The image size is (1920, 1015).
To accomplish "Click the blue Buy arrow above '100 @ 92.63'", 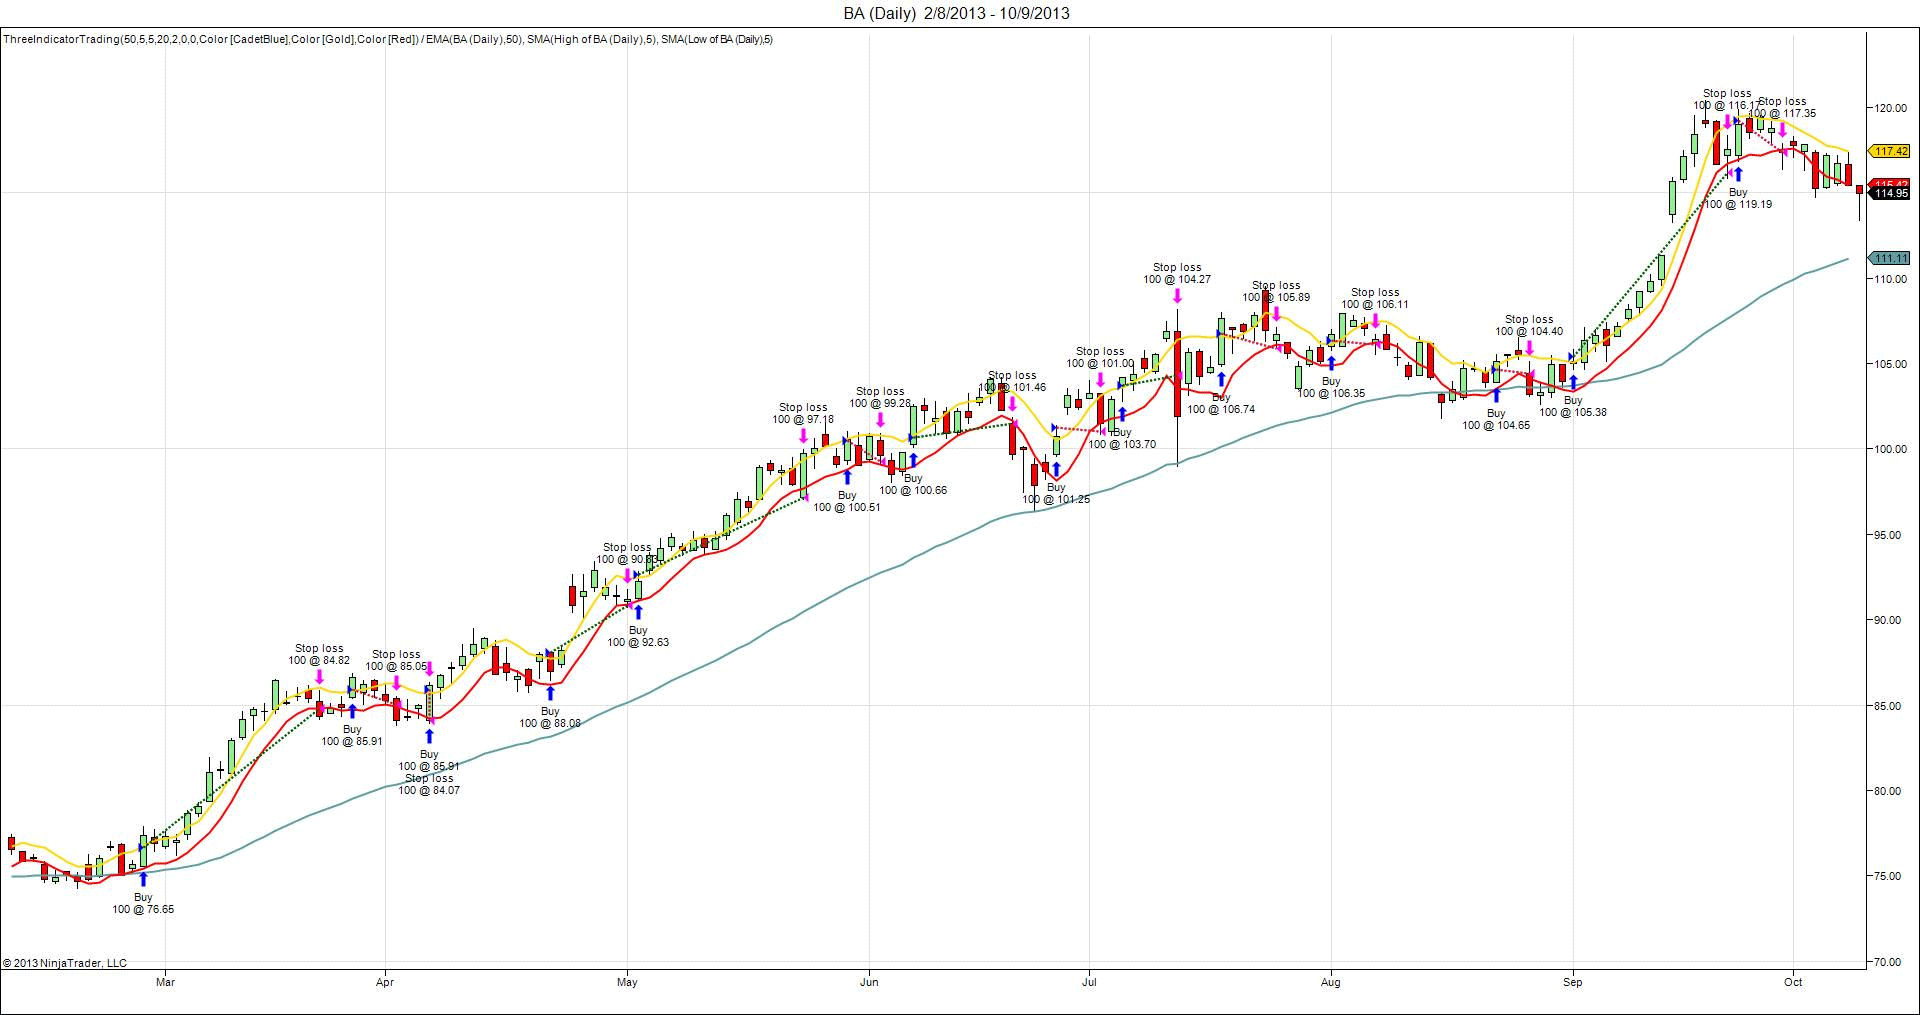I will click(x=638, y=612).
